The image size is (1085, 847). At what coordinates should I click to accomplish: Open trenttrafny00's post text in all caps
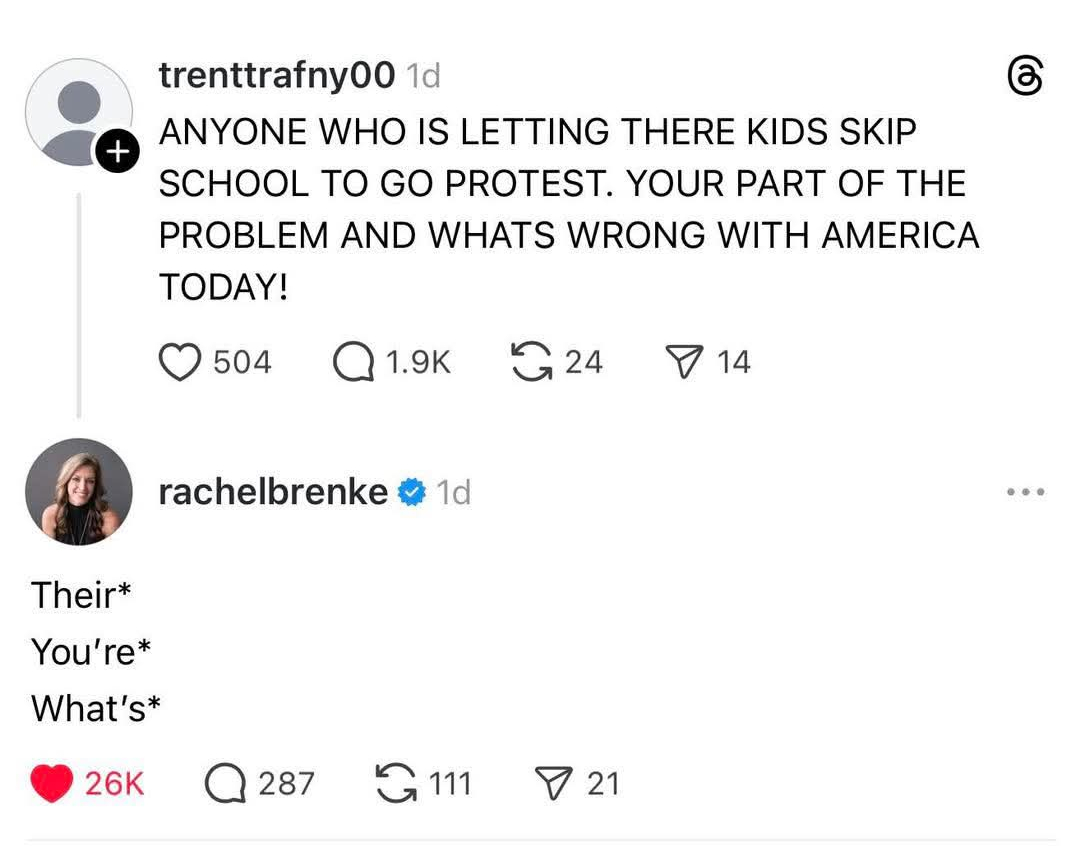pyautogui.click(x=568, y=209)
